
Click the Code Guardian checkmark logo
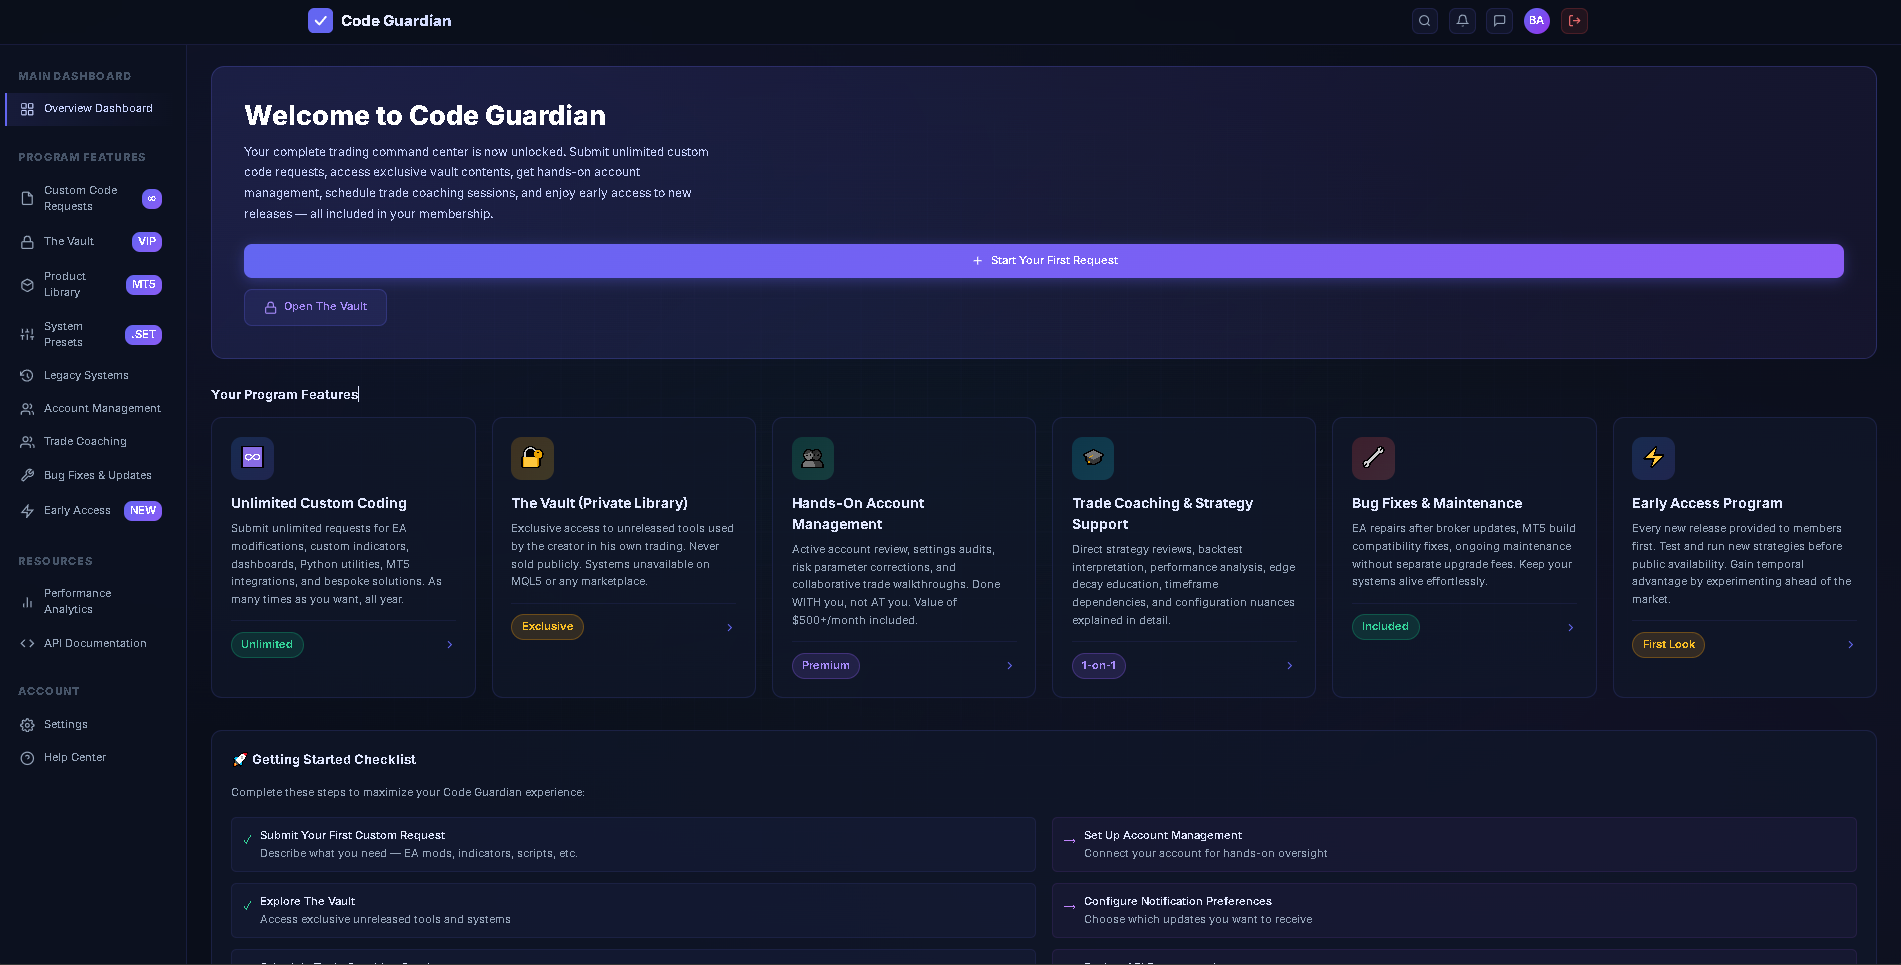tap(320, 20)
